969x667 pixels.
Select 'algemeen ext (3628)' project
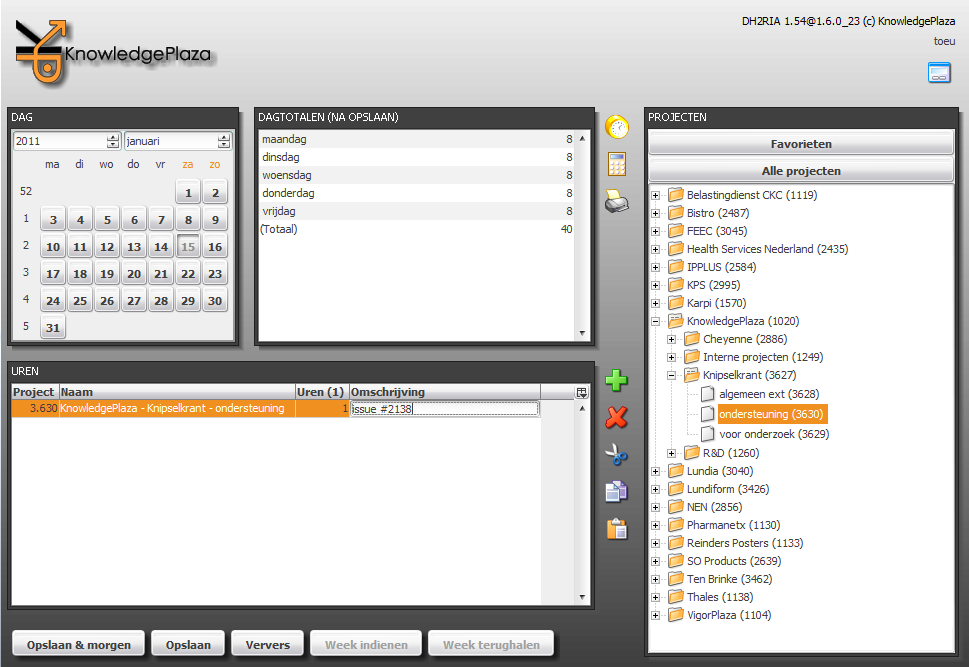769,394
